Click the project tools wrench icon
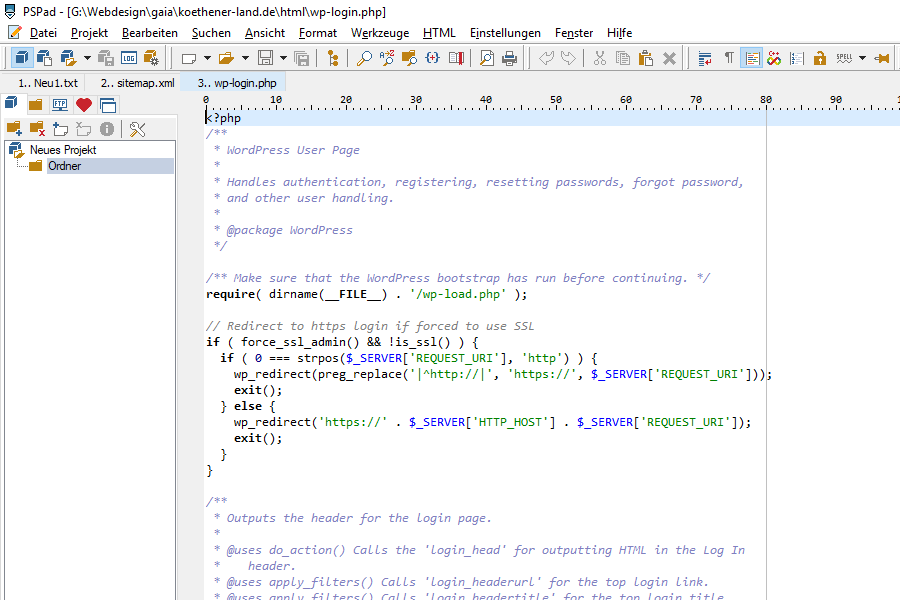Image resolution: width=900 pixels, height=600 pixels. 137,129
